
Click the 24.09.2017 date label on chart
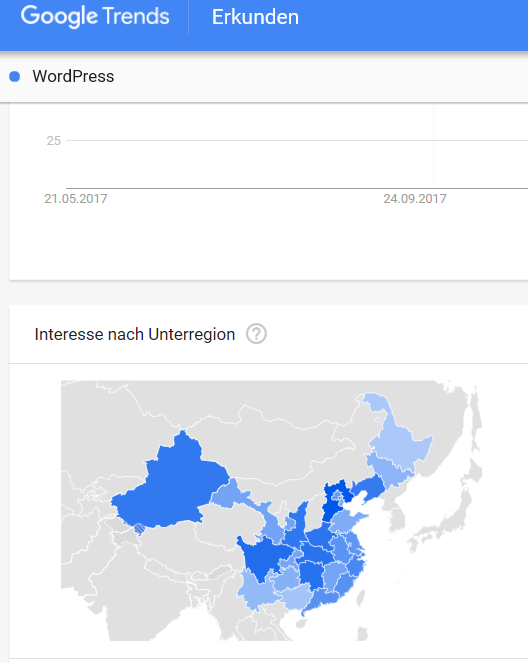[415, 199]
